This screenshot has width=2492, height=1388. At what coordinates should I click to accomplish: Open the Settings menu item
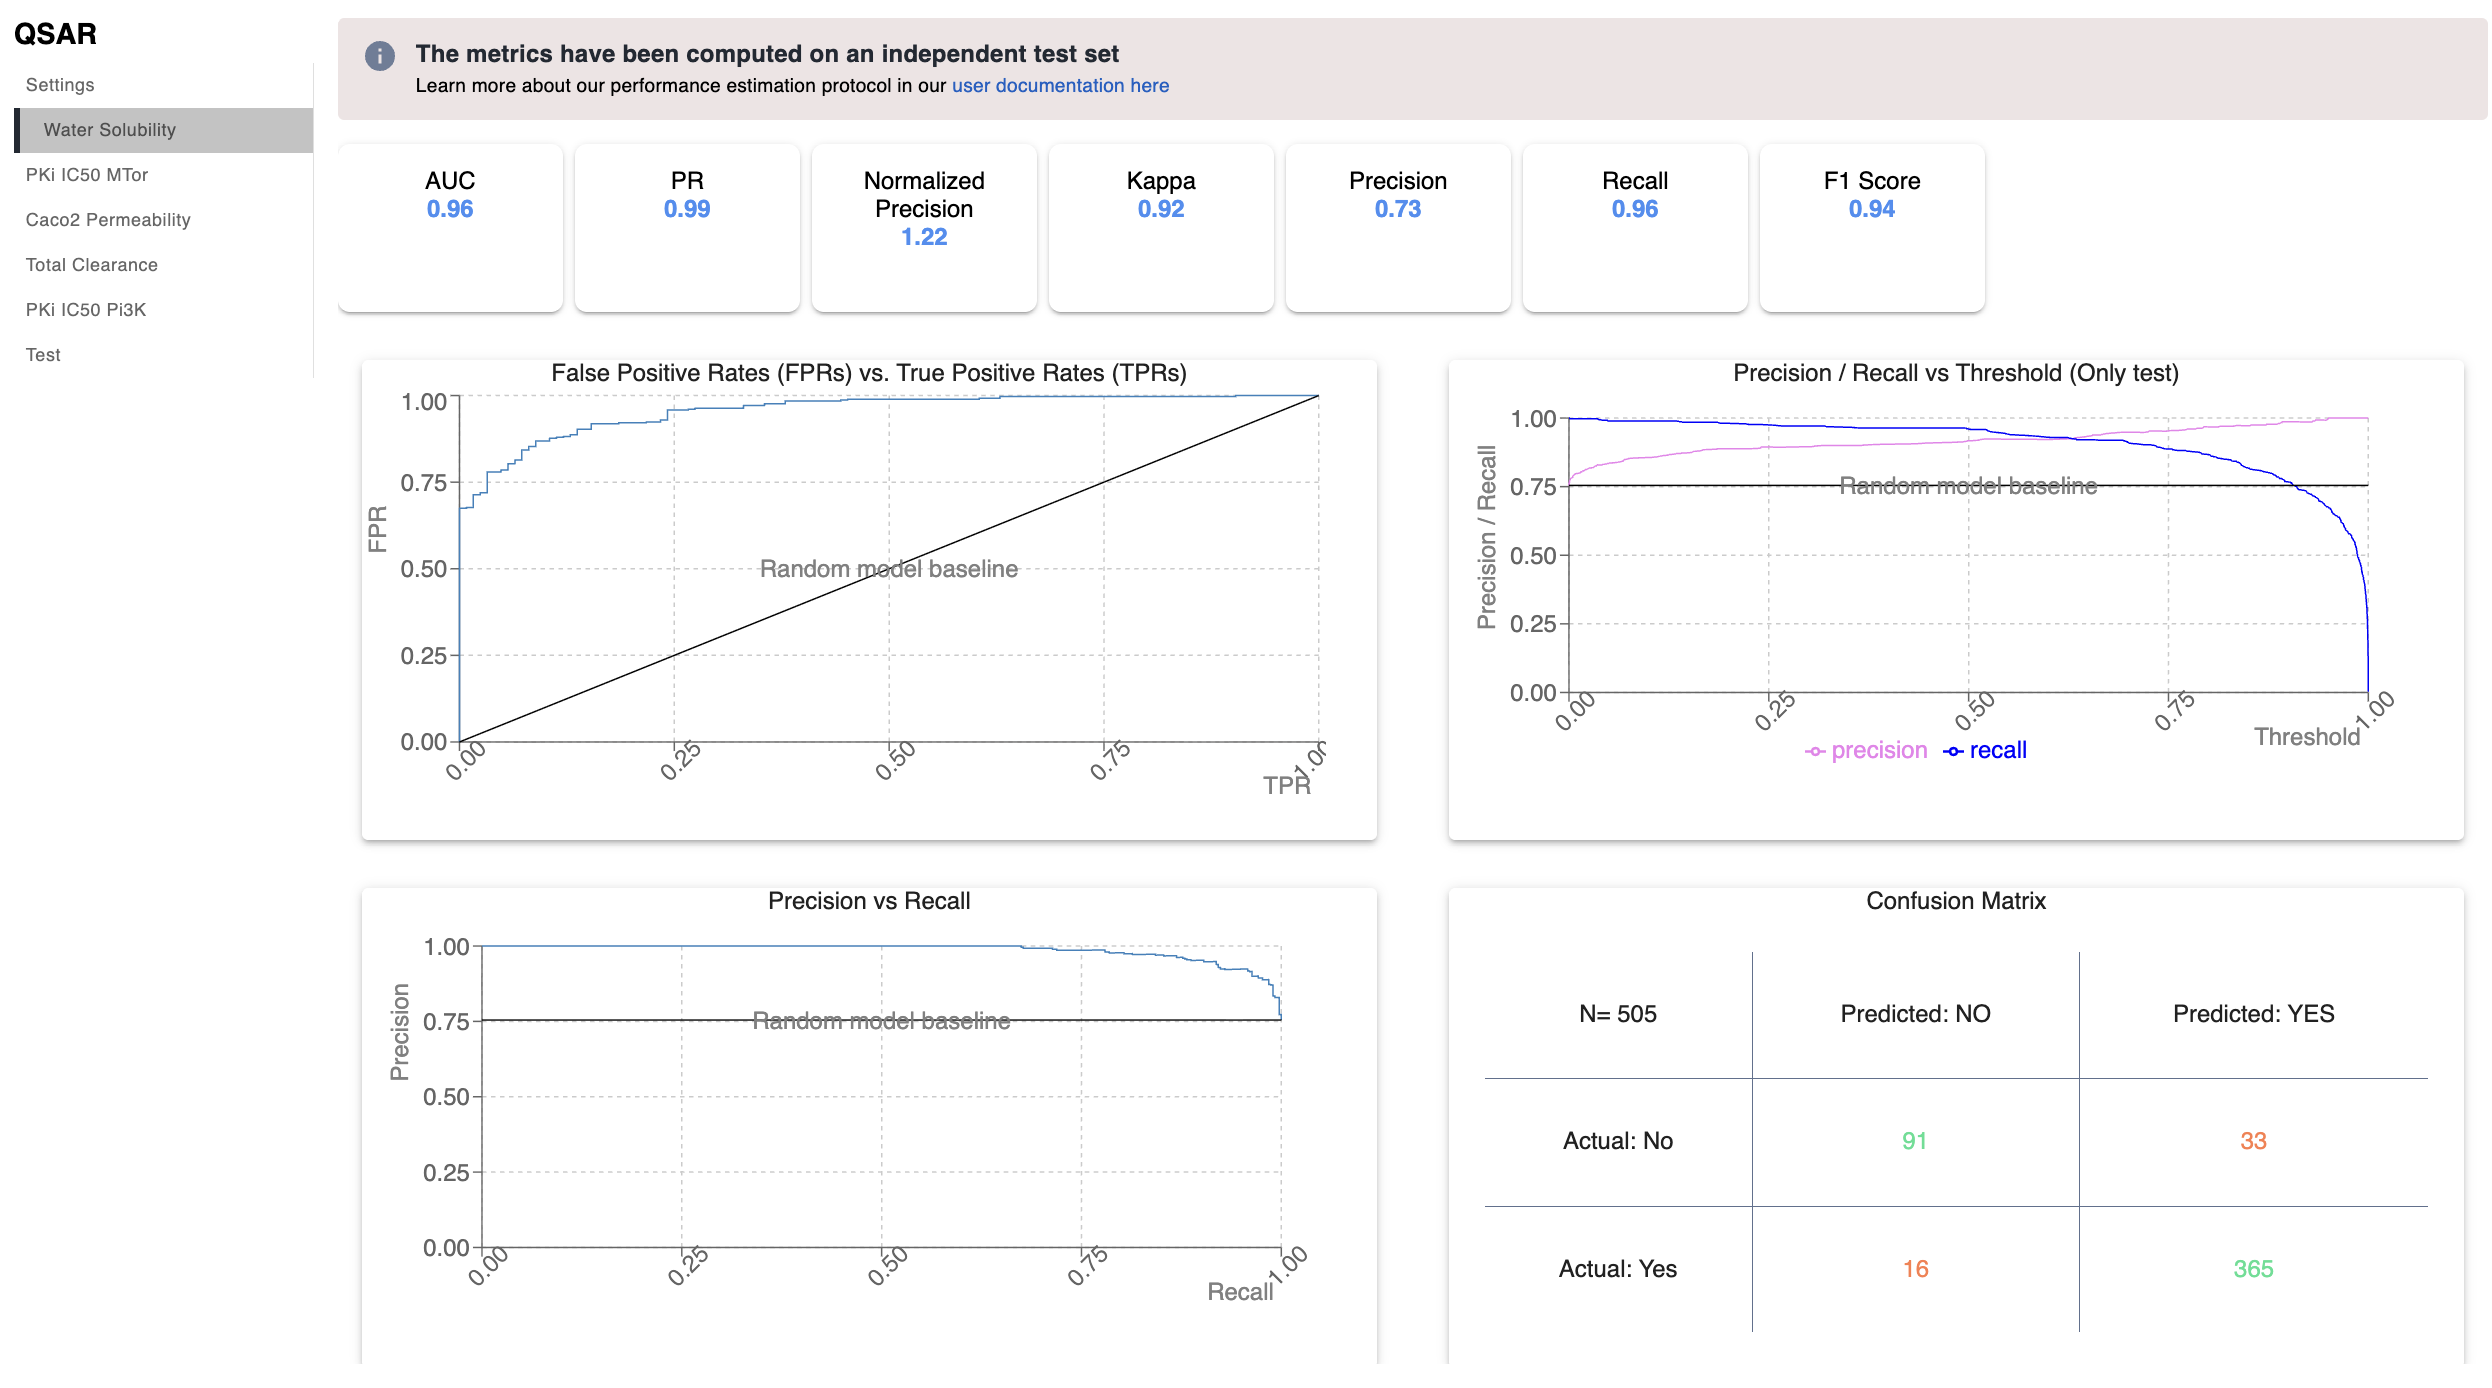[60, 85]
